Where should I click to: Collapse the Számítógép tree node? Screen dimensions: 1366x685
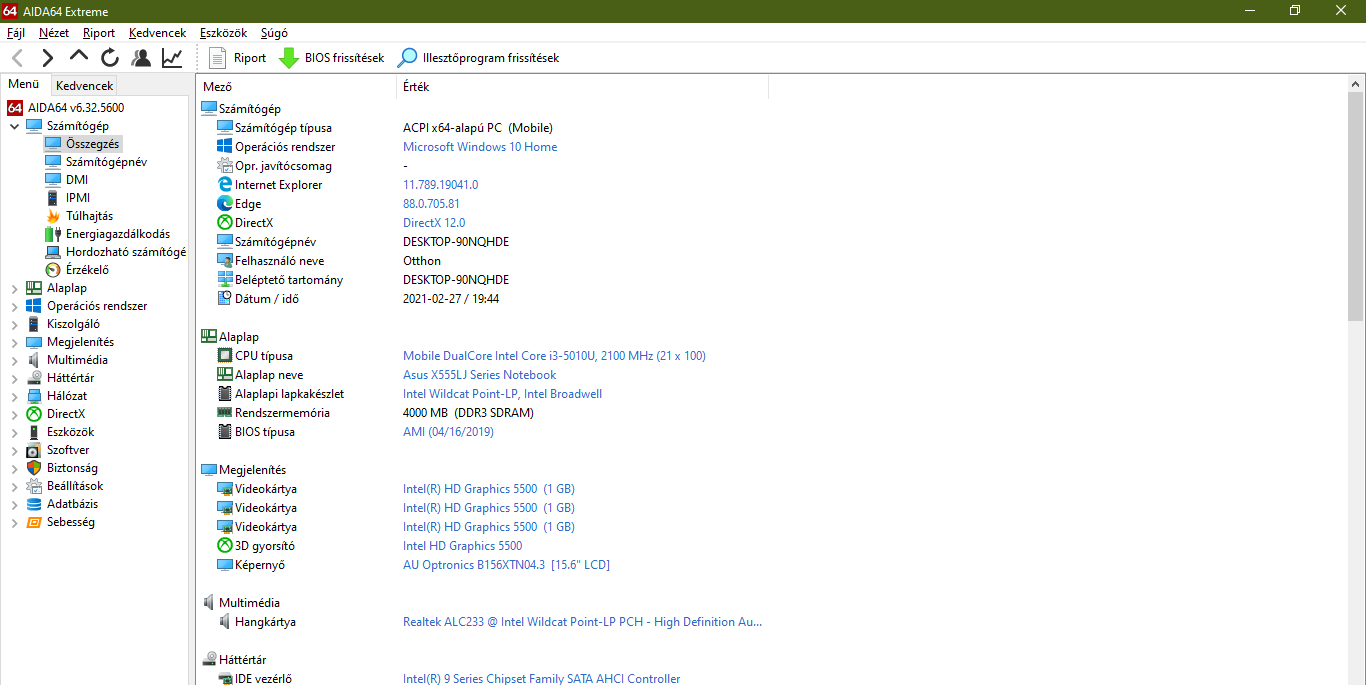click(14, 126)
